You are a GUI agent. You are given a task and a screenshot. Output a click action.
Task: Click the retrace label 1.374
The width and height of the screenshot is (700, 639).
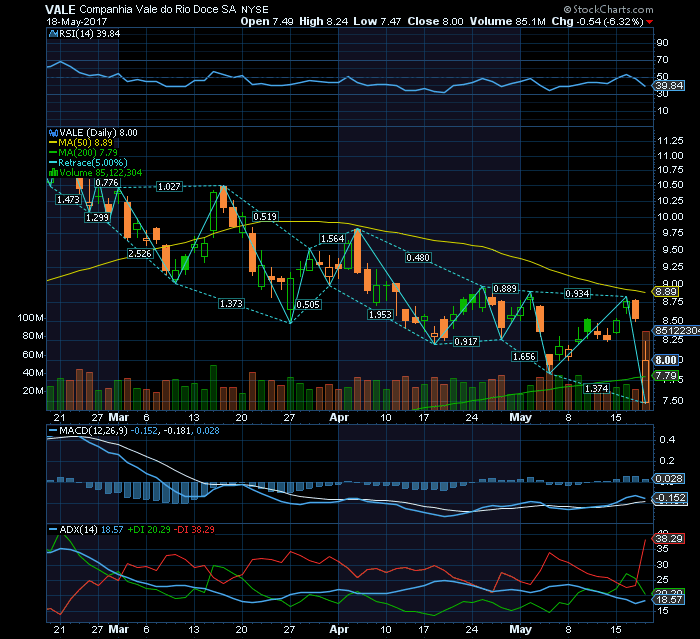coord(596,388)
